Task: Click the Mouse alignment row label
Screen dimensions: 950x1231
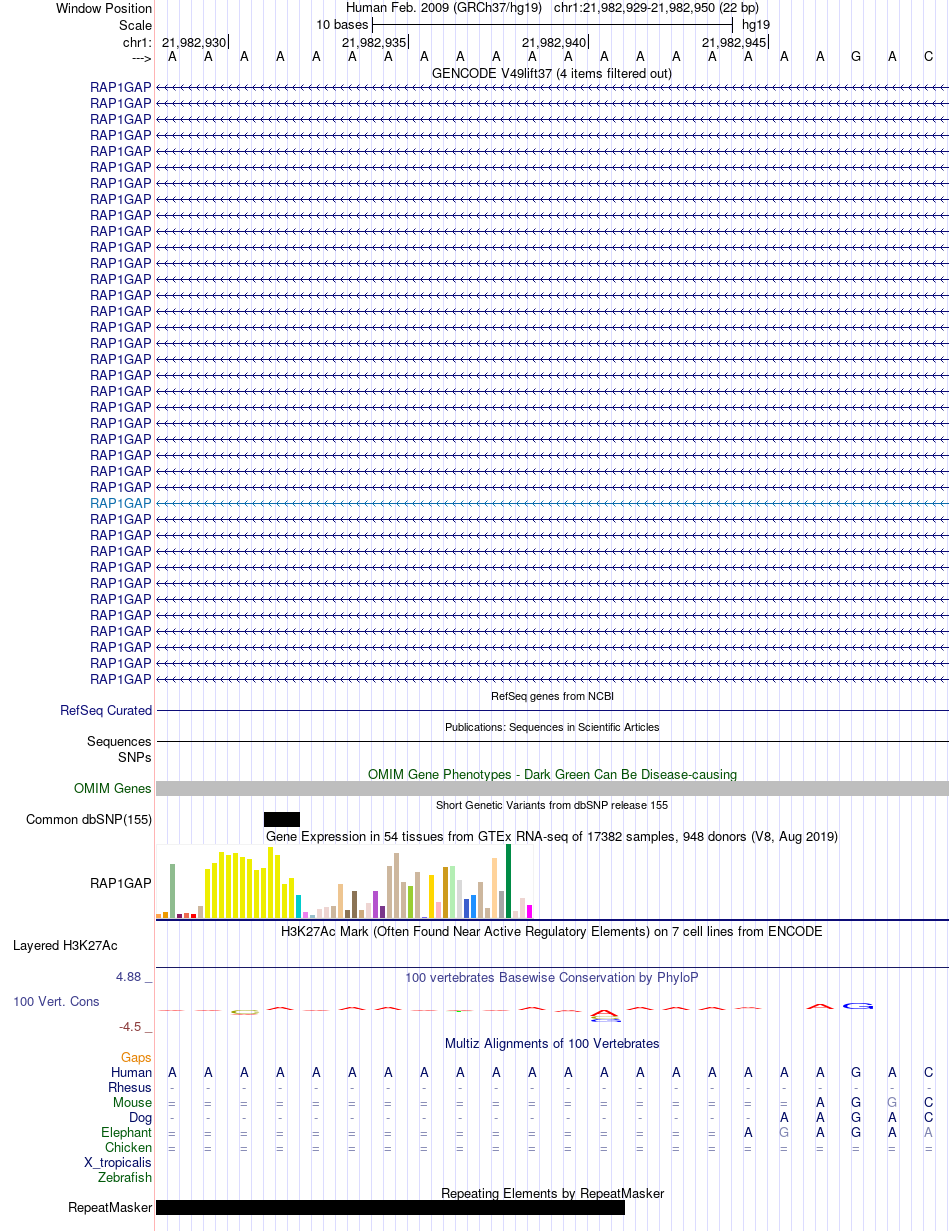Action: coord(133,1102)
